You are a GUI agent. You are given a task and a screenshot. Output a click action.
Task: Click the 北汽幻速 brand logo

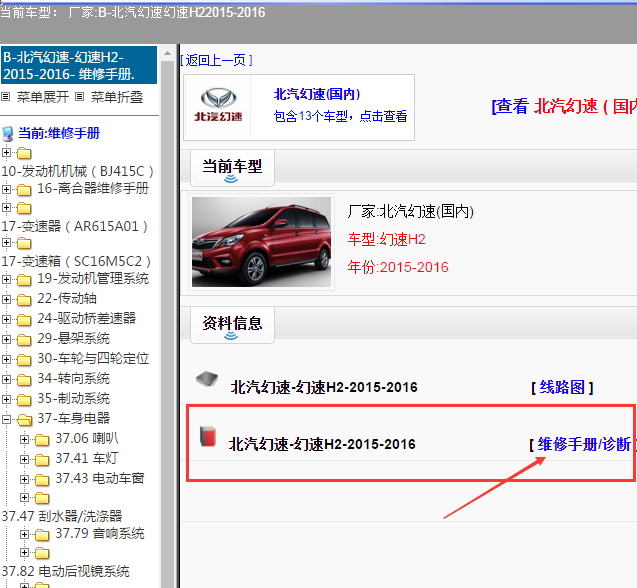point(218,105)
